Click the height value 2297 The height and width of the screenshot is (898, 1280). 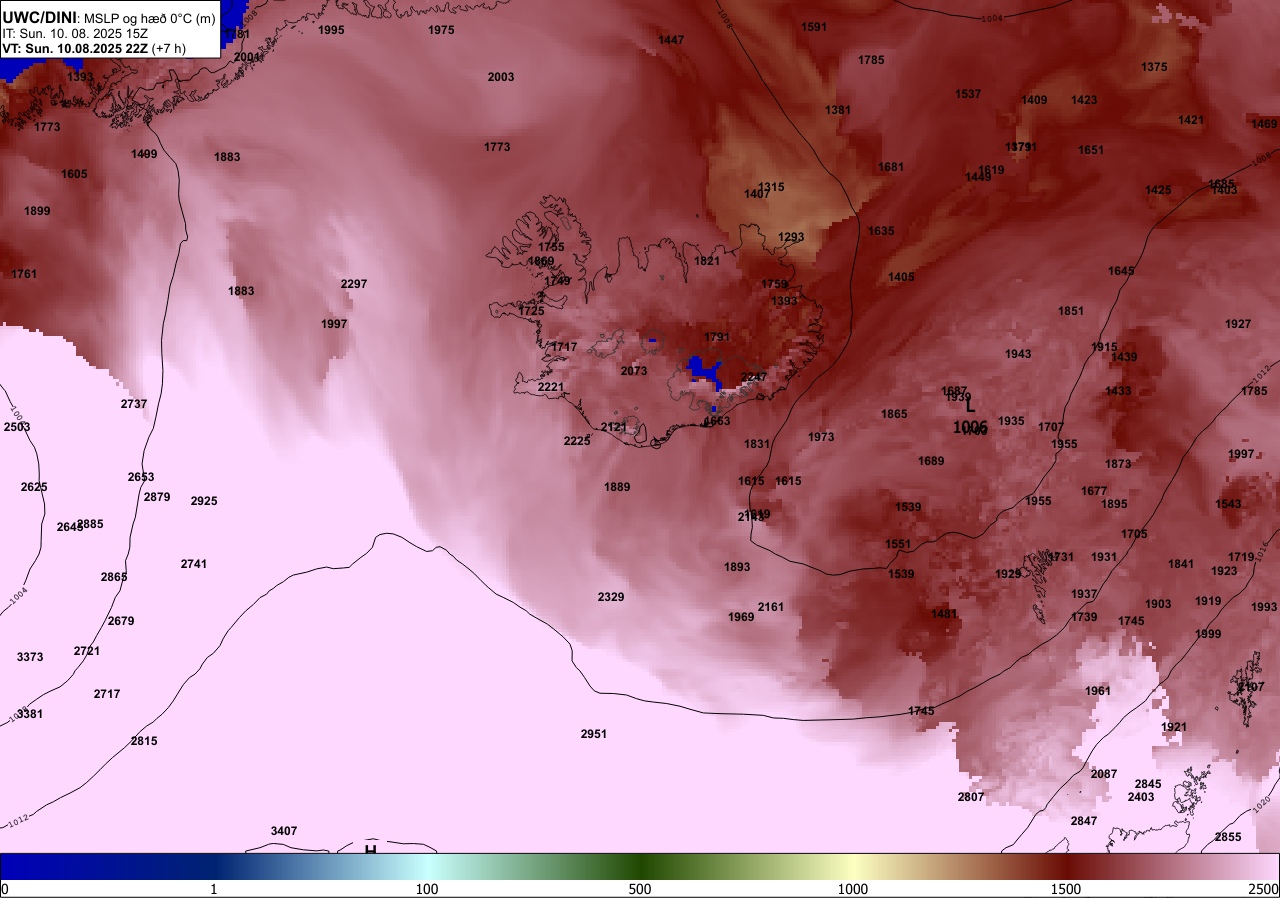click(x=354, y=284)
